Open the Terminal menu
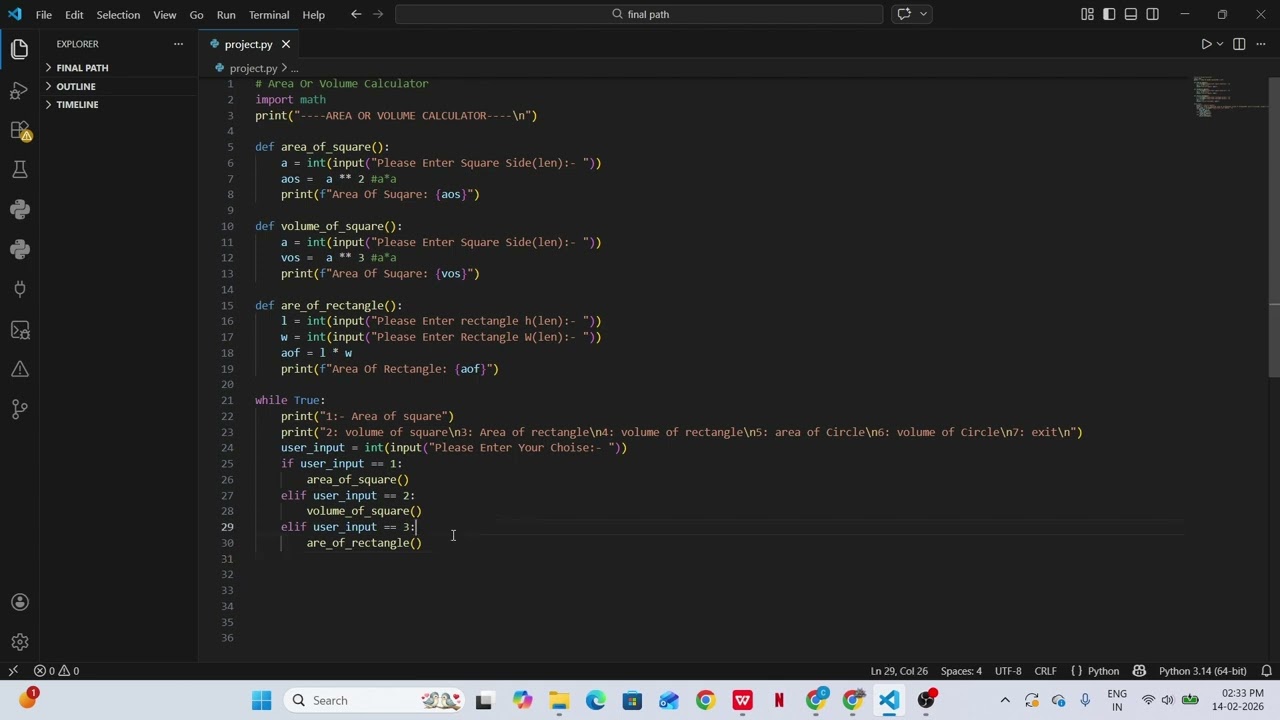Viewport: 1280px width, 720px height. [269, 15]
